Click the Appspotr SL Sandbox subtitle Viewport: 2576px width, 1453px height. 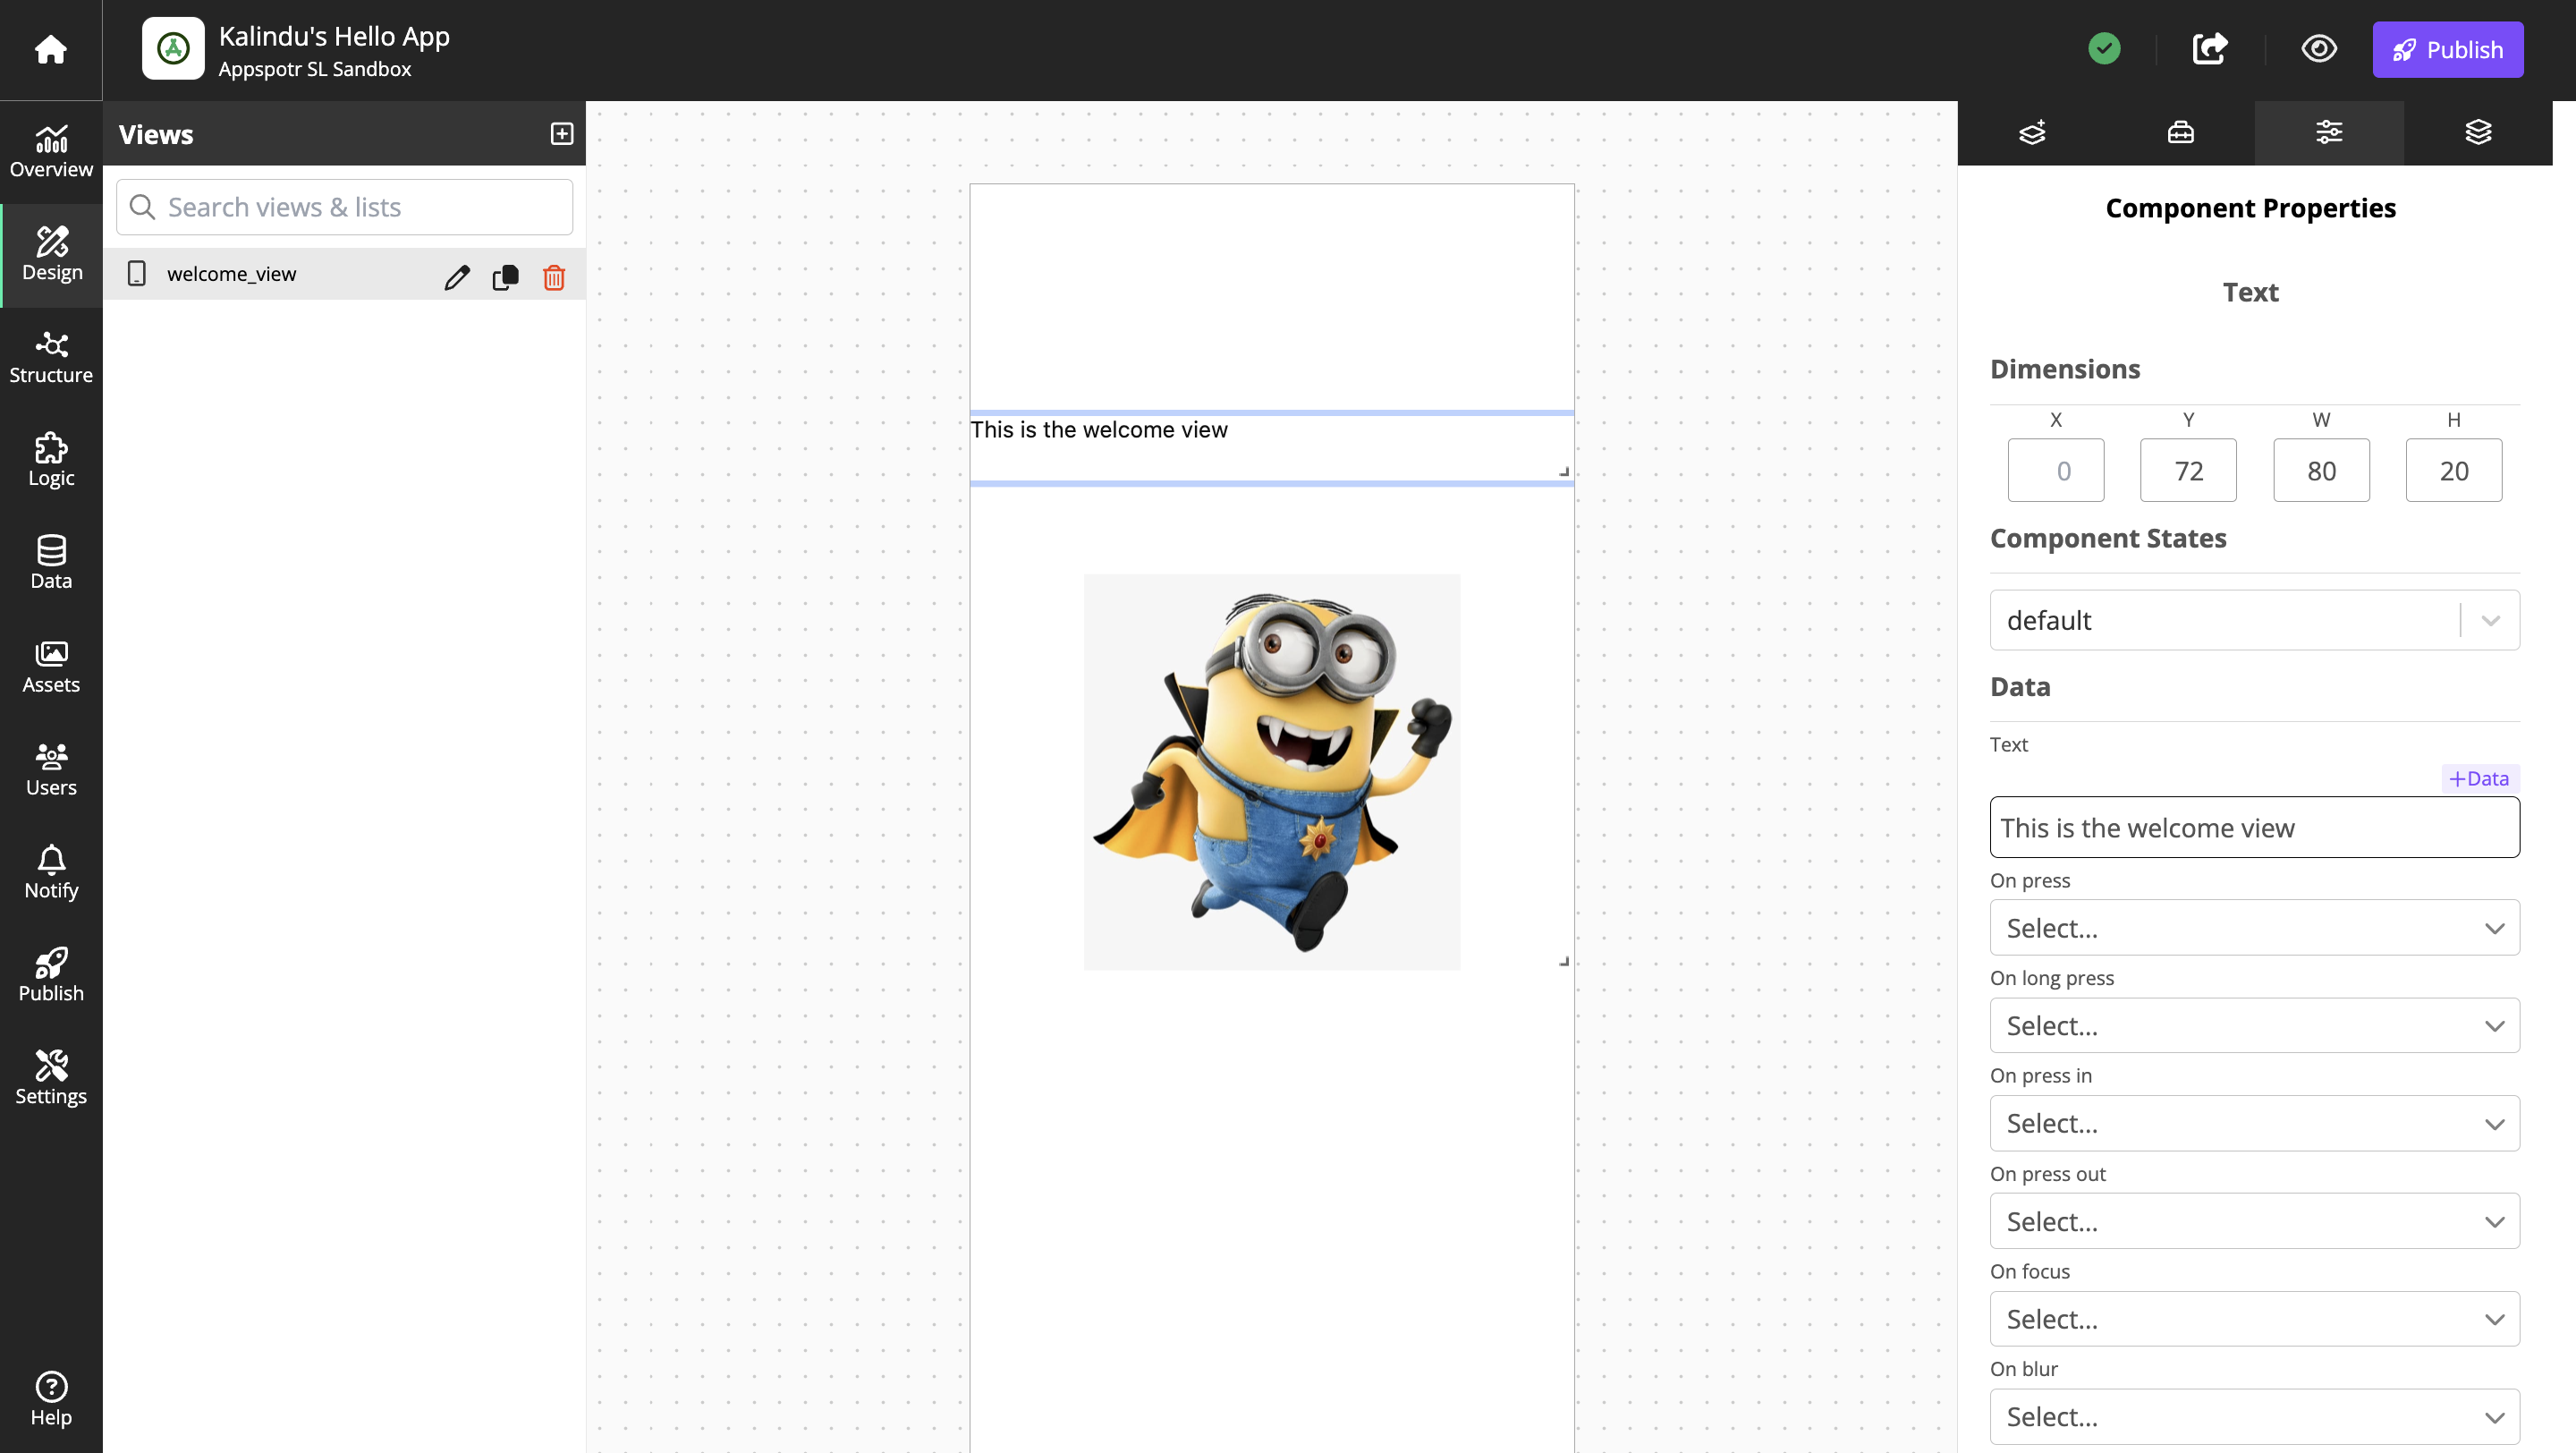point(314,69)
